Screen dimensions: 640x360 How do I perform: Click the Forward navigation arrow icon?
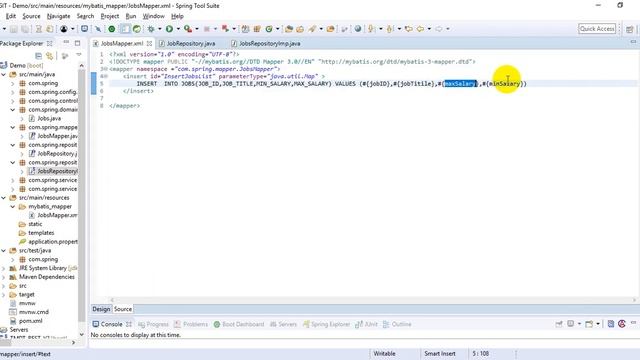[x=439, y=29]
